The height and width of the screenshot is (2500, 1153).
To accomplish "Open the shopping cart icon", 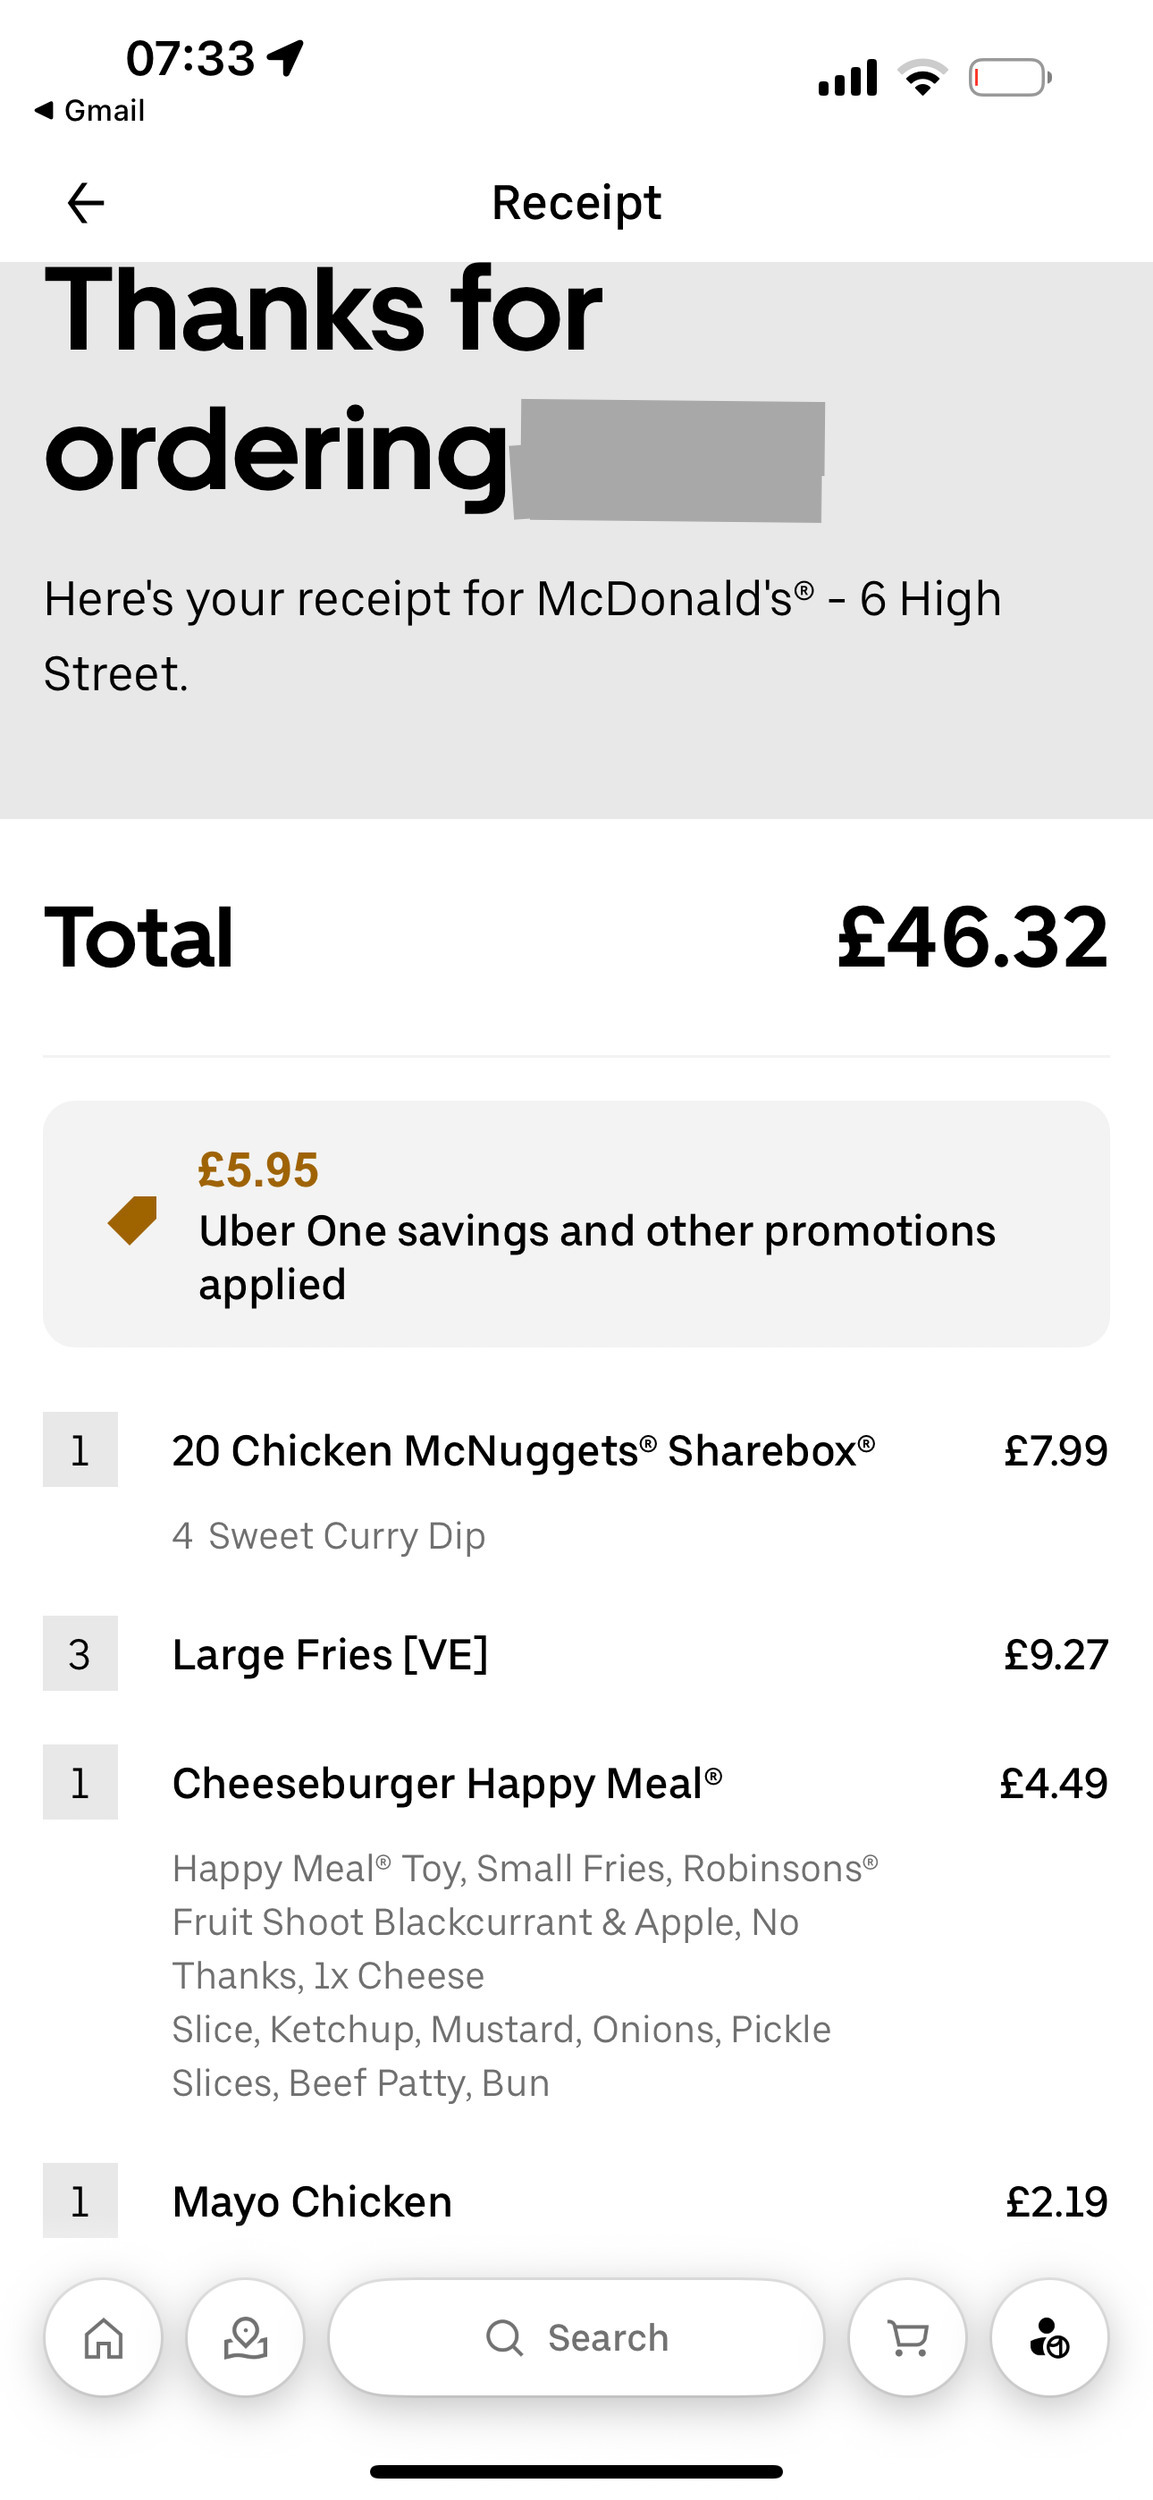I will click(907, 2338).
